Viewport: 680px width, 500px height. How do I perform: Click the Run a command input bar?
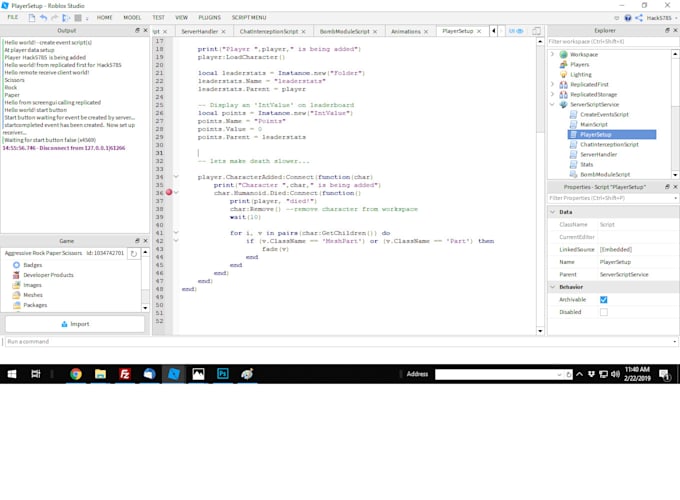(340, 342)
